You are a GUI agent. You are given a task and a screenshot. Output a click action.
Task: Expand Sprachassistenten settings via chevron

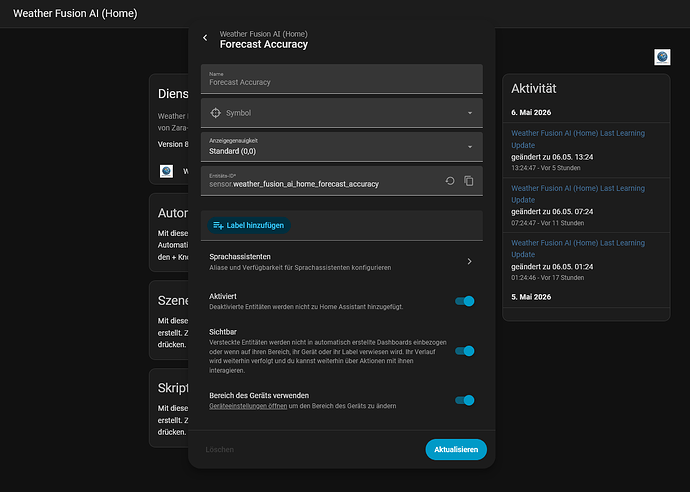click(470, 261)
